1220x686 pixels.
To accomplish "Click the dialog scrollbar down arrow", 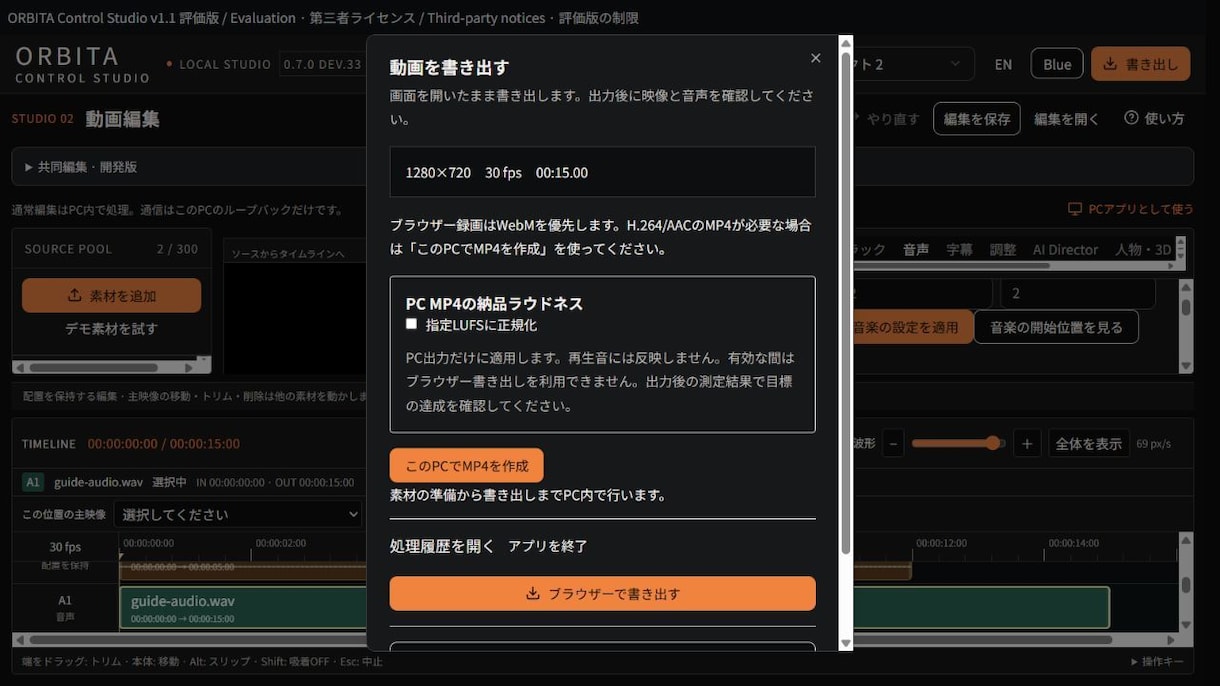I will click(846, 643).
